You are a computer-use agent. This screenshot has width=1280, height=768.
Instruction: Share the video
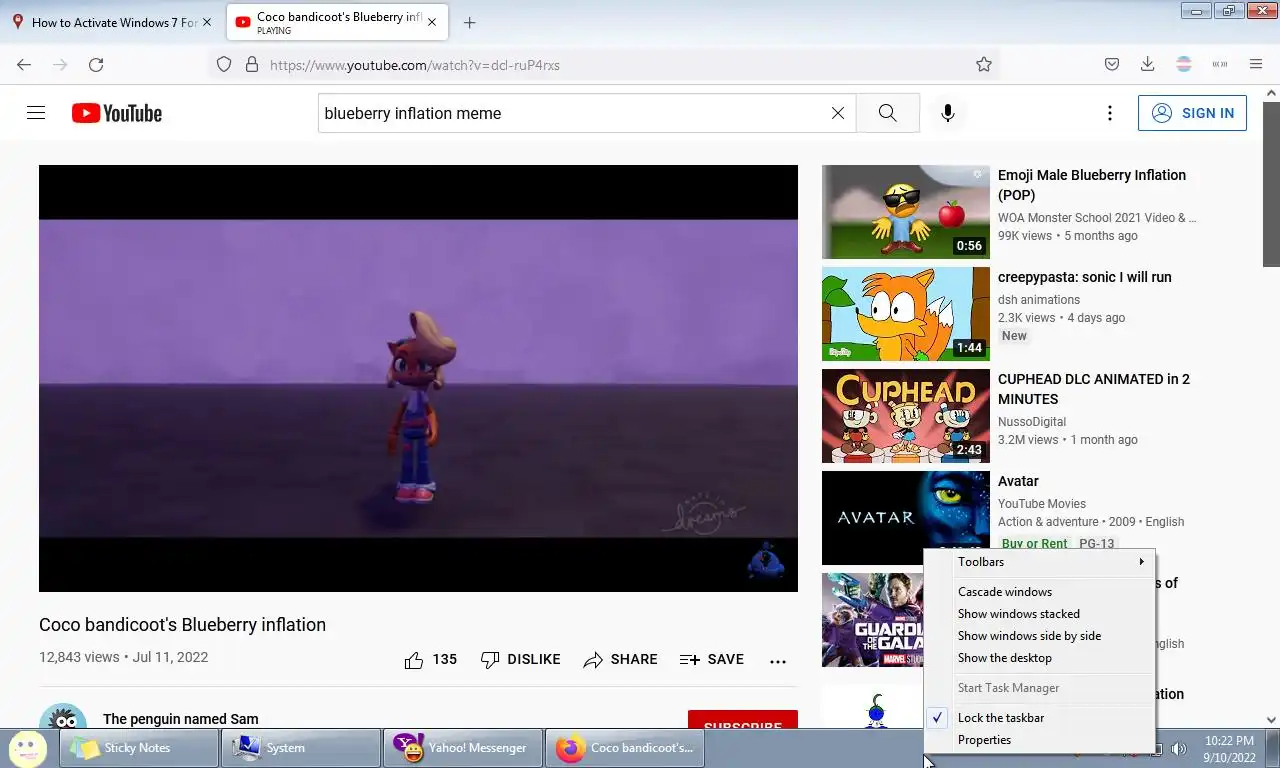[620, 659]
